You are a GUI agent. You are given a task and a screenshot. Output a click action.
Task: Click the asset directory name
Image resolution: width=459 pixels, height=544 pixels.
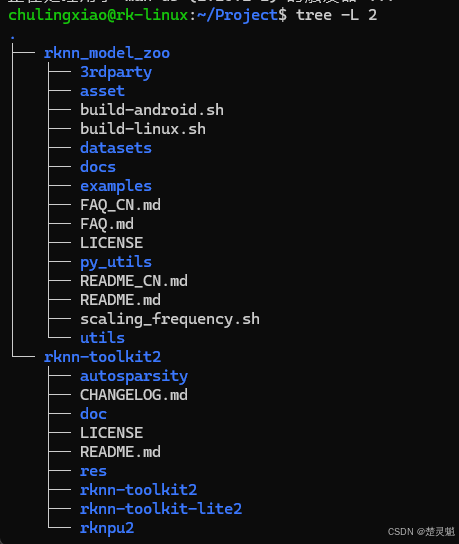(x=102, y=91)
